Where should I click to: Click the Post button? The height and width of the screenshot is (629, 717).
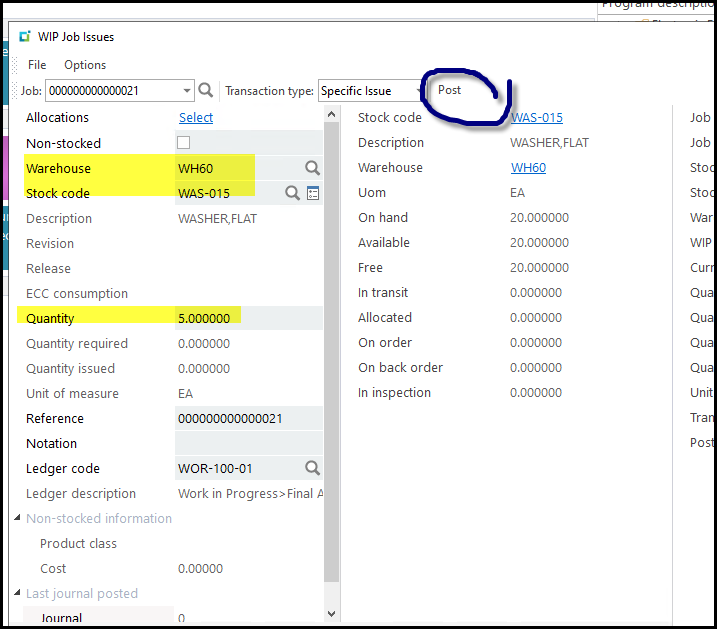click(x=450, y=90)
